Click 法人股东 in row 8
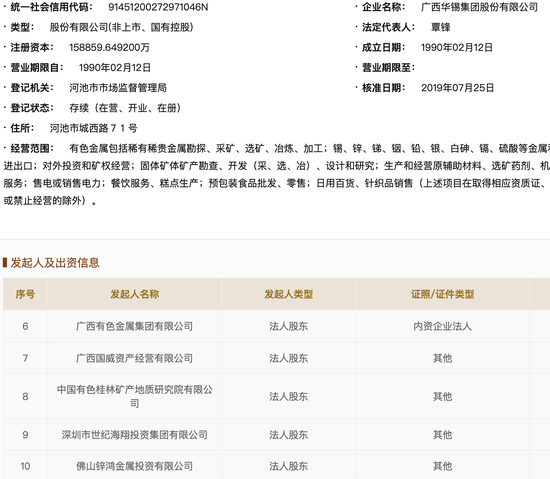The image size is (550, 479). pos(289,396)
